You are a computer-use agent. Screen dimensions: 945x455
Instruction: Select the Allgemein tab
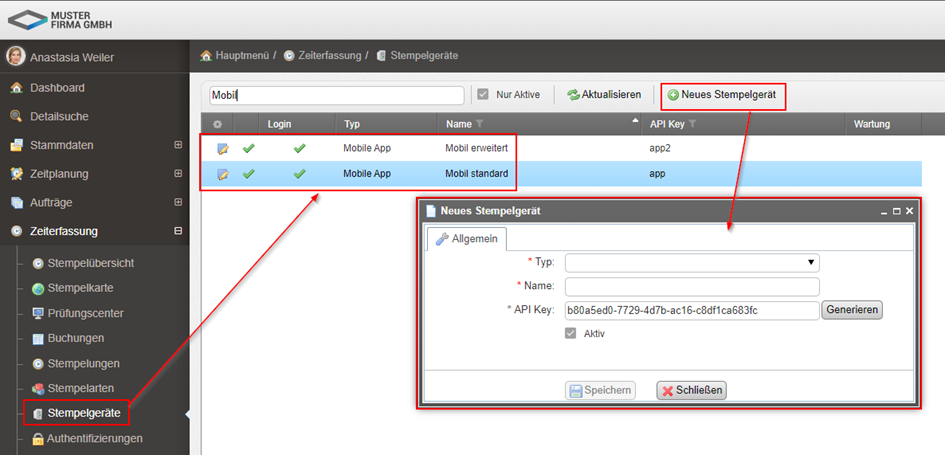point(467,239)
